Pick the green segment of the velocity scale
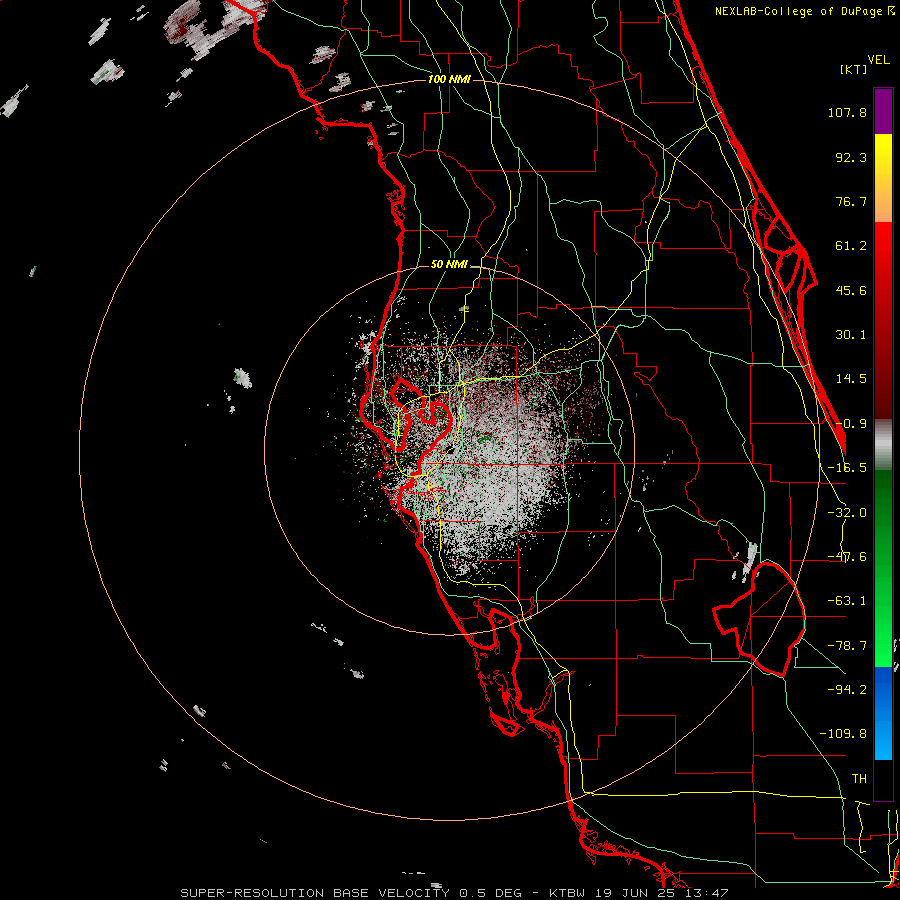Image resolution: width=900 pixels, height=900 pixels. click(x=883, y=568)
